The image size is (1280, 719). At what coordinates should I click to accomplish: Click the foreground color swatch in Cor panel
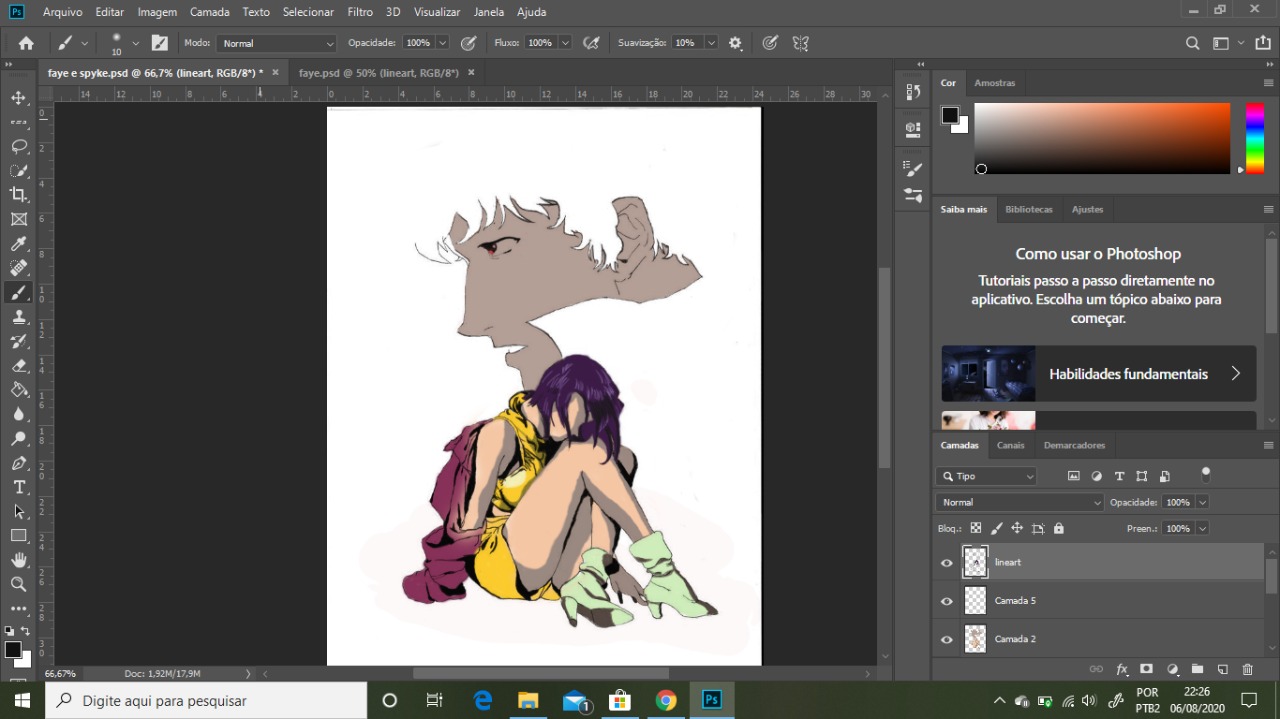(949, 114)
